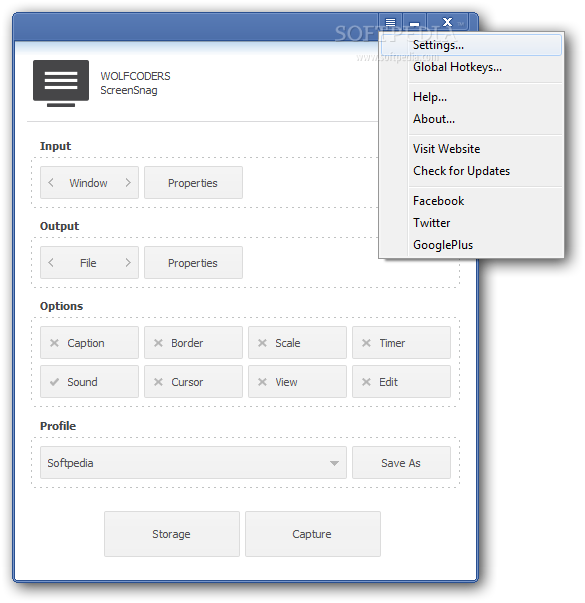Enable Cursor capture option
This screenshot has height=603, width=585.
(x=193, y=381)
